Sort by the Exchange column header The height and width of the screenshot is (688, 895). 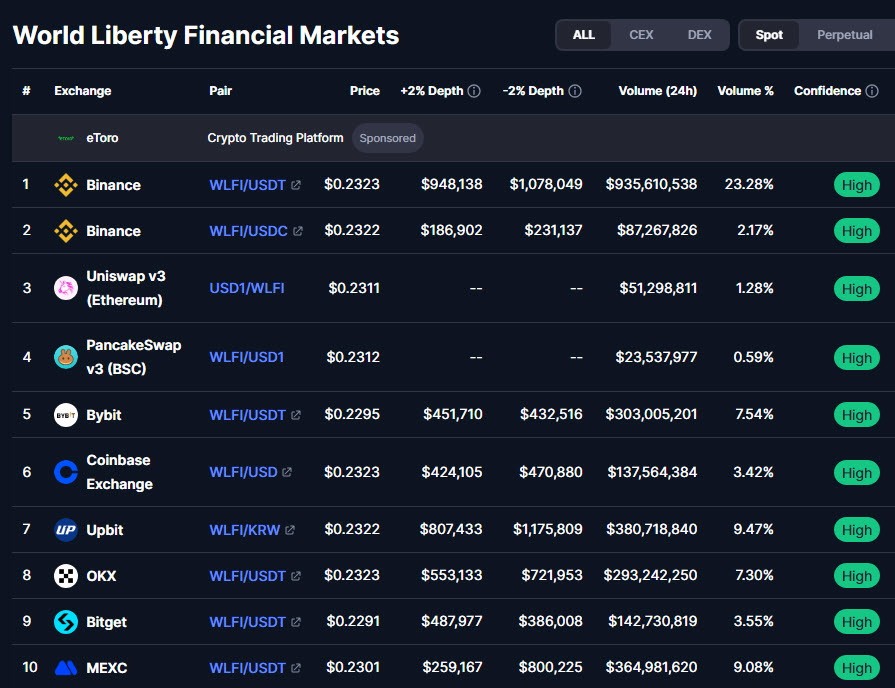83,91
